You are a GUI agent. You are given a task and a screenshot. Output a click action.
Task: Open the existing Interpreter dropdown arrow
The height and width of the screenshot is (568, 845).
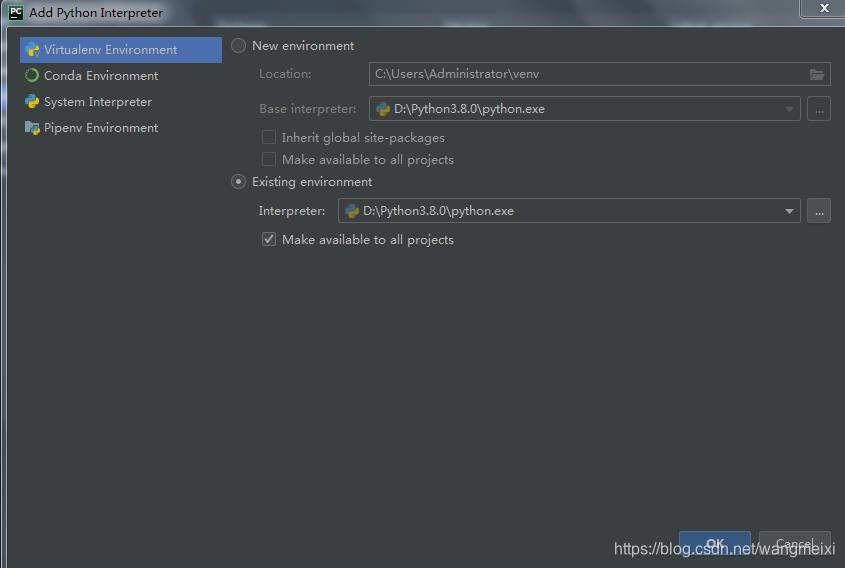click(789, 211)
